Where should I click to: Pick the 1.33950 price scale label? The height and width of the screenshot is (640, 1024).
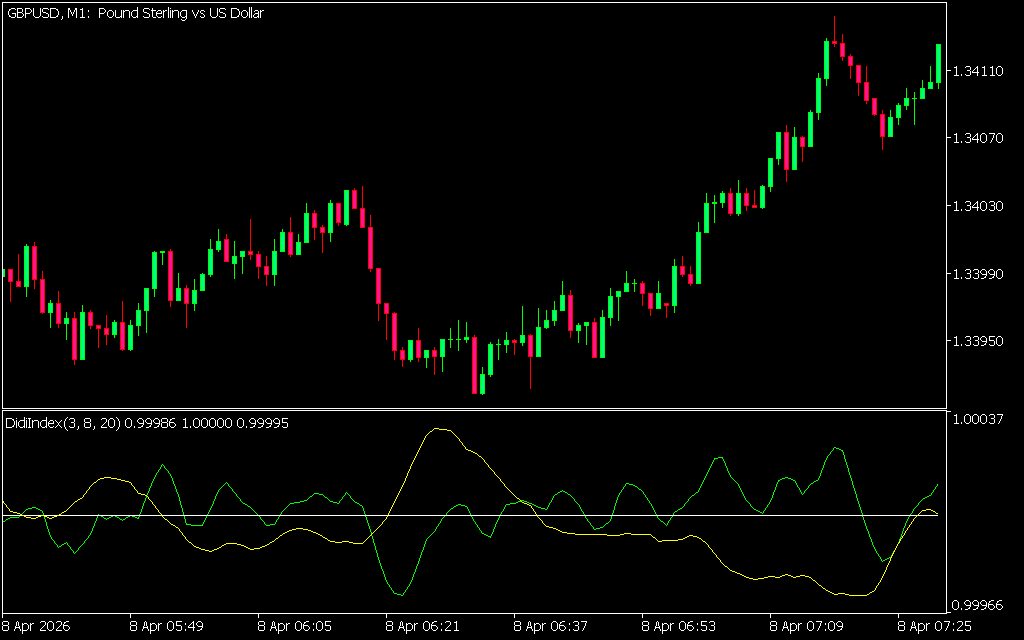(979, 342)
